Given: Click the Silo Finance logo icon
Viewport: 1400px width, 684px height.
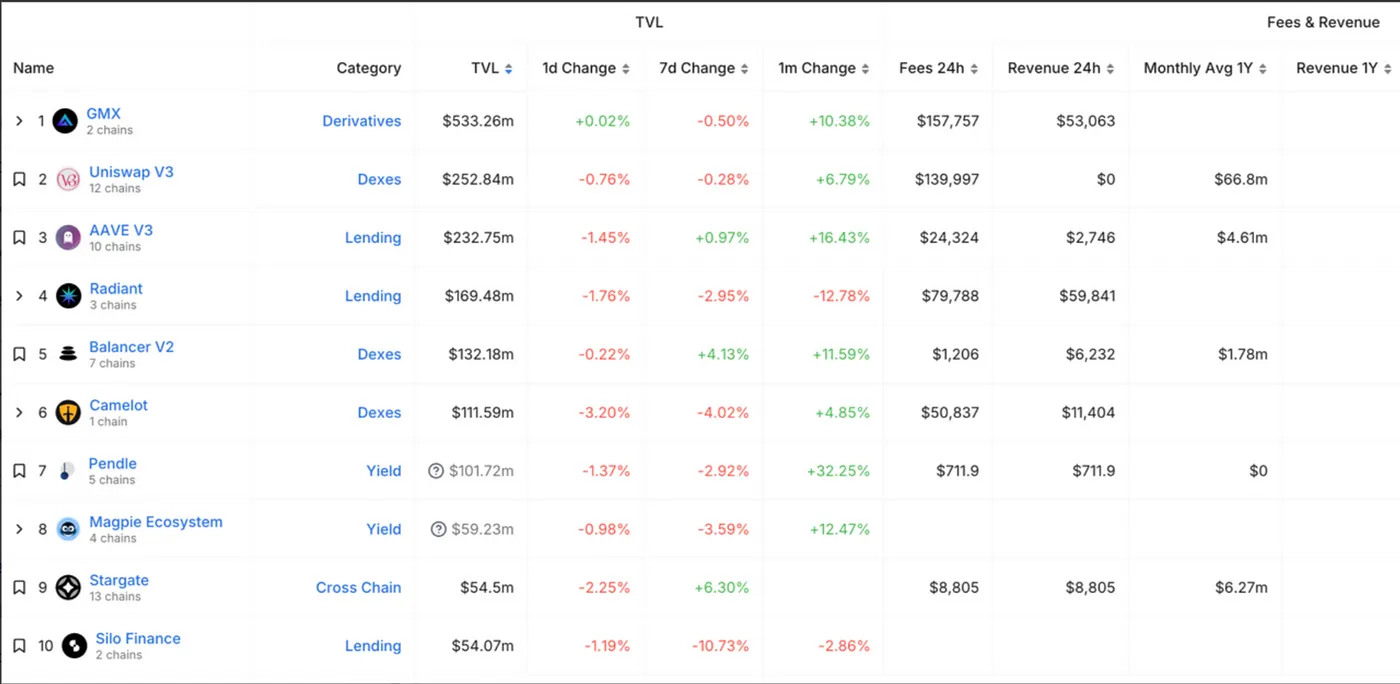Looking at the screenshot, I should [74, 646].
